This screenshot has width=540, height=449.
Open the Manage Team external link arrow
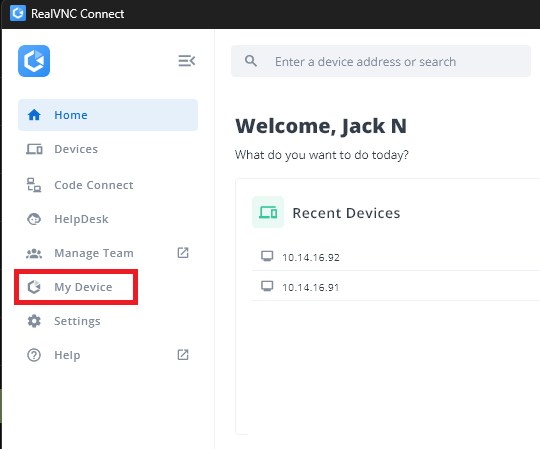pos(183,253)
